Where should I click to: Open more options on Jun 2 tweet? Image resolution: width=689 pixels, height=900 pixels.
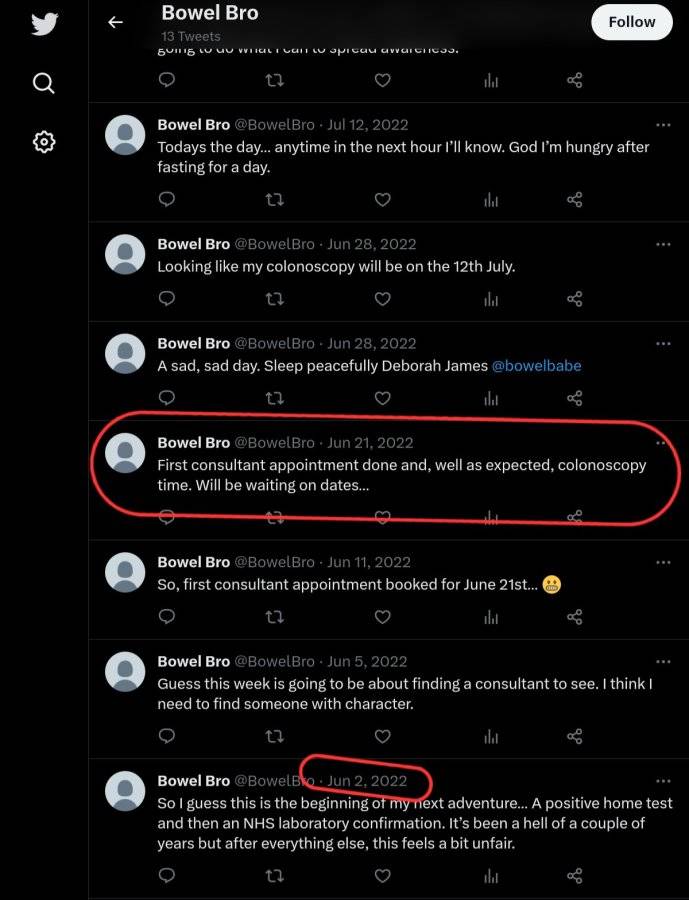(x=663, y=781)
